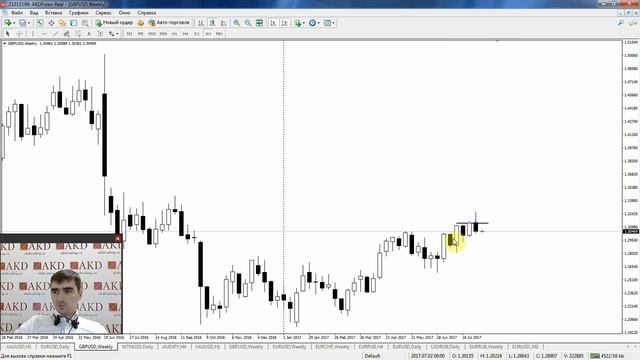Switch timeframe to M30

tap(163, 33)
